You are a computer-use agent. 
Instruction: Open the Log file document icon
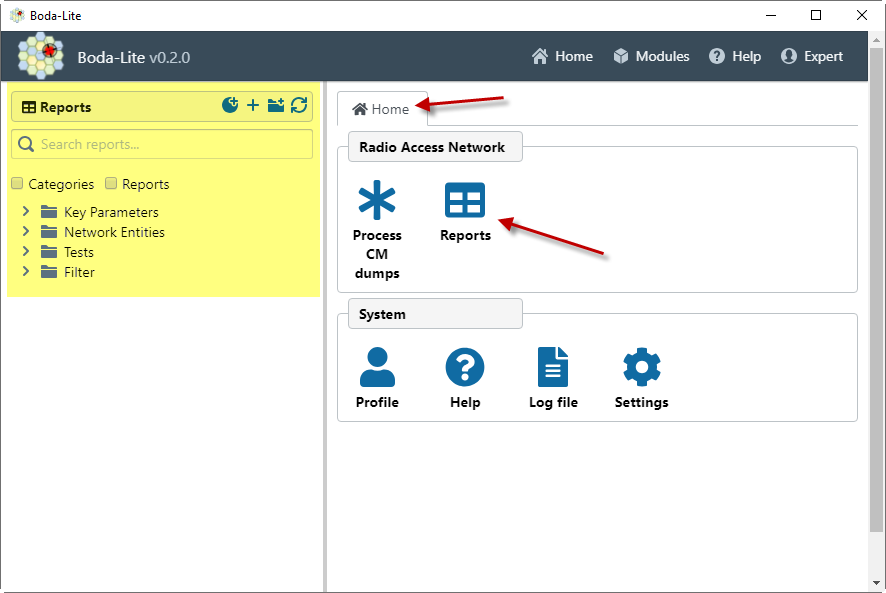[x=553, y=367]
